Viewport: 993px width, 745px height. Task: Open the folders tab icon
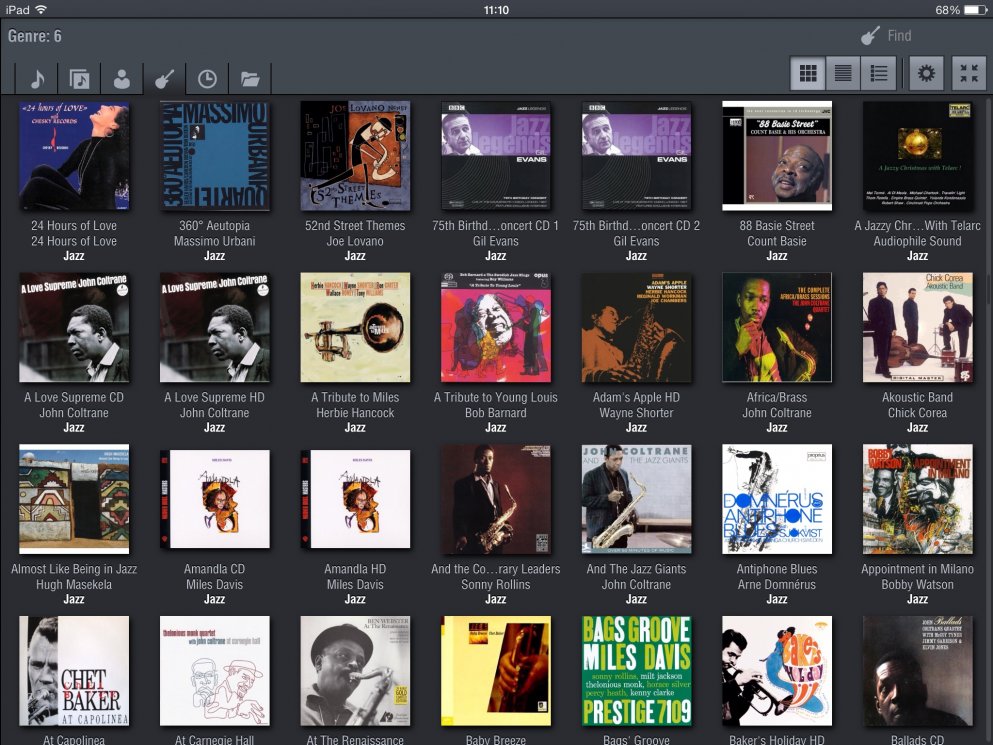(x=250, y=79)
